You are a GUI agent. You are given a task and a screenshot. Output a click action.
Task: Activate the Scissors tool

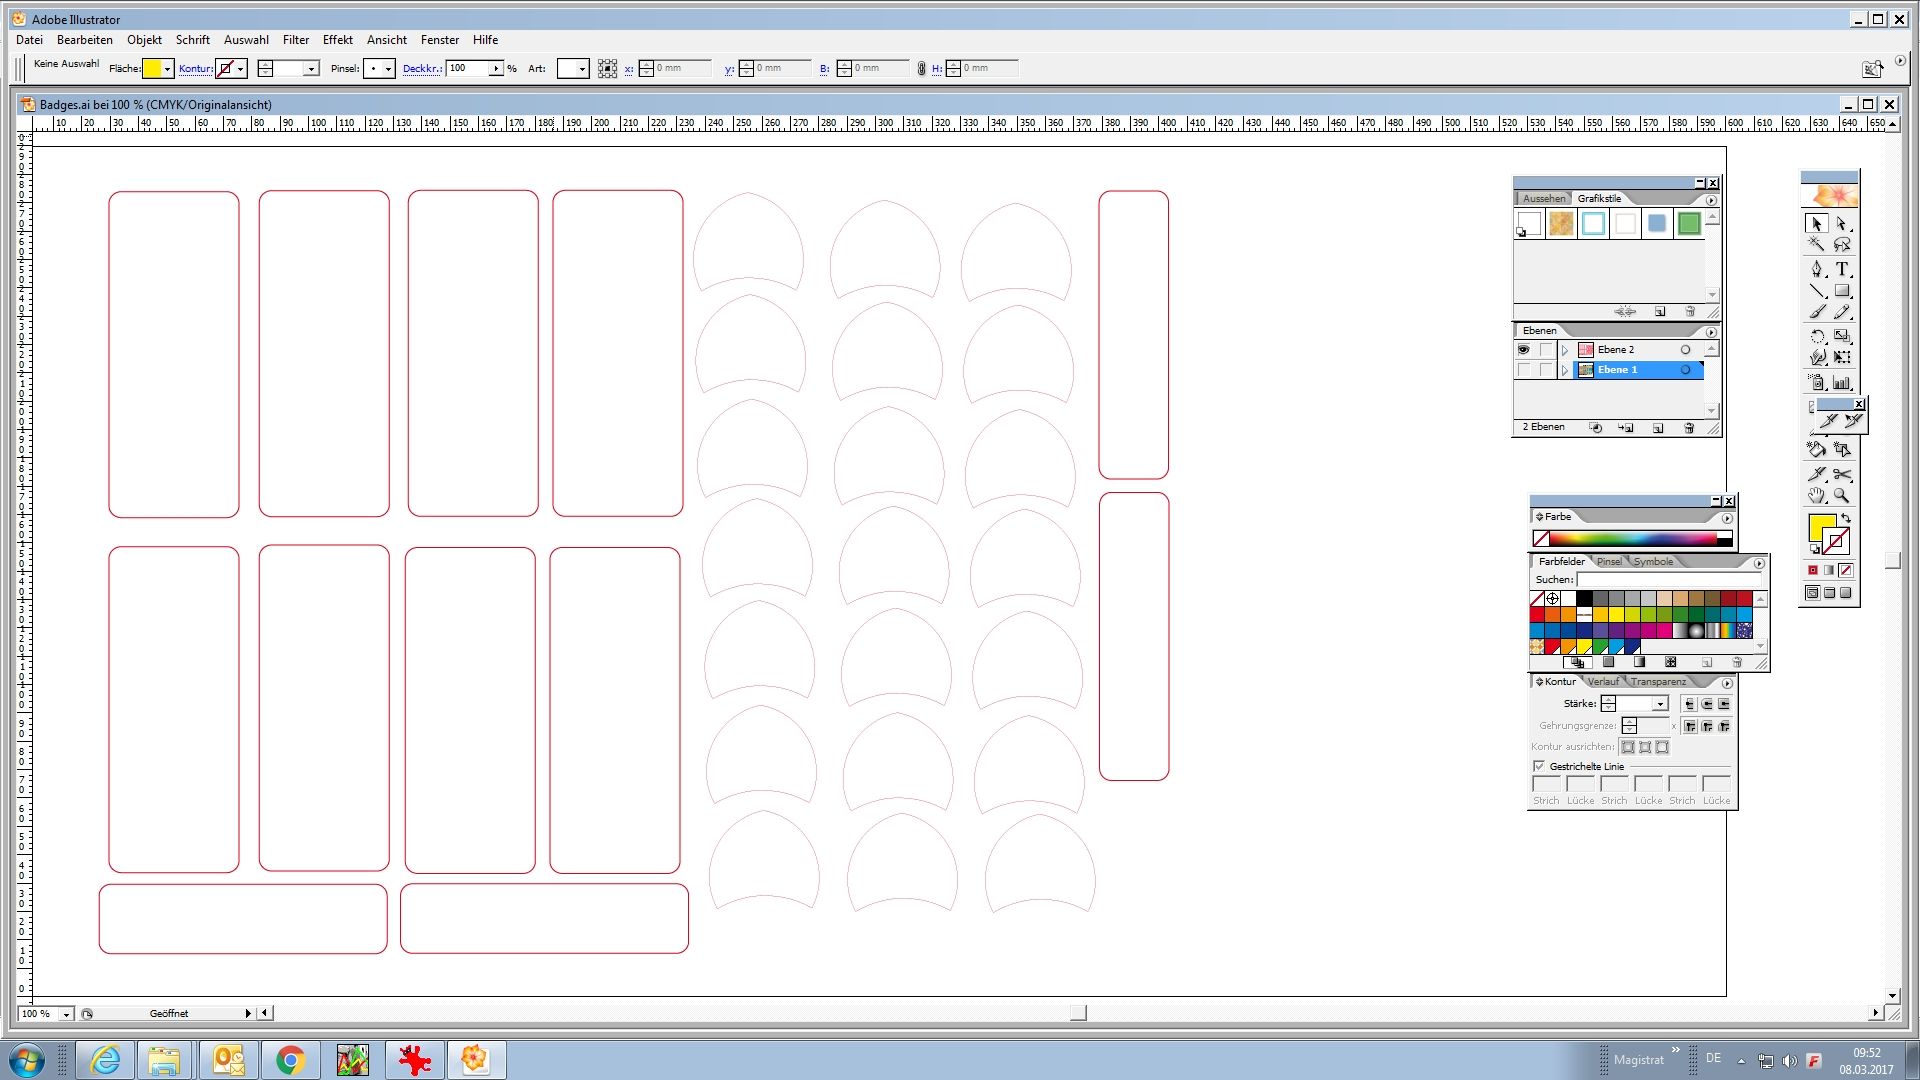click(x=1842, y=474)
